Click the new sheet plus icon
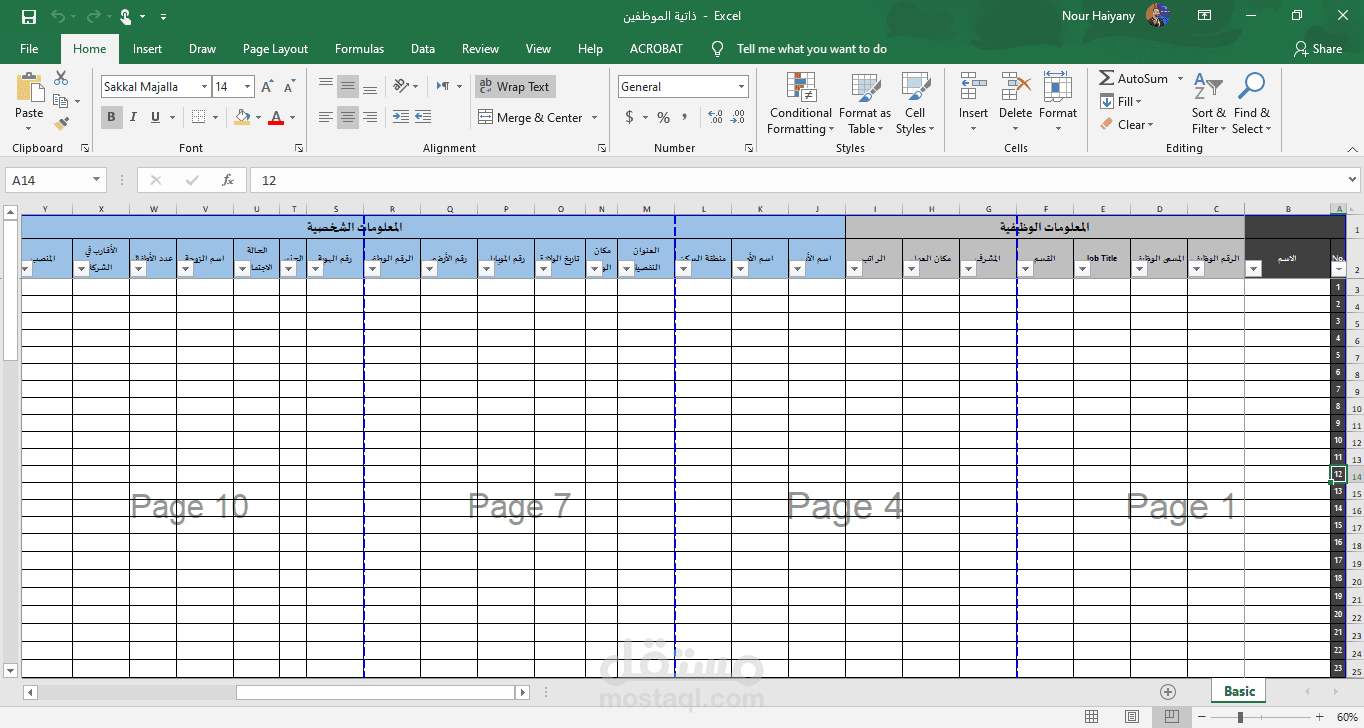The height and width of the screenshot is (728, 1364). (1167, 692)
